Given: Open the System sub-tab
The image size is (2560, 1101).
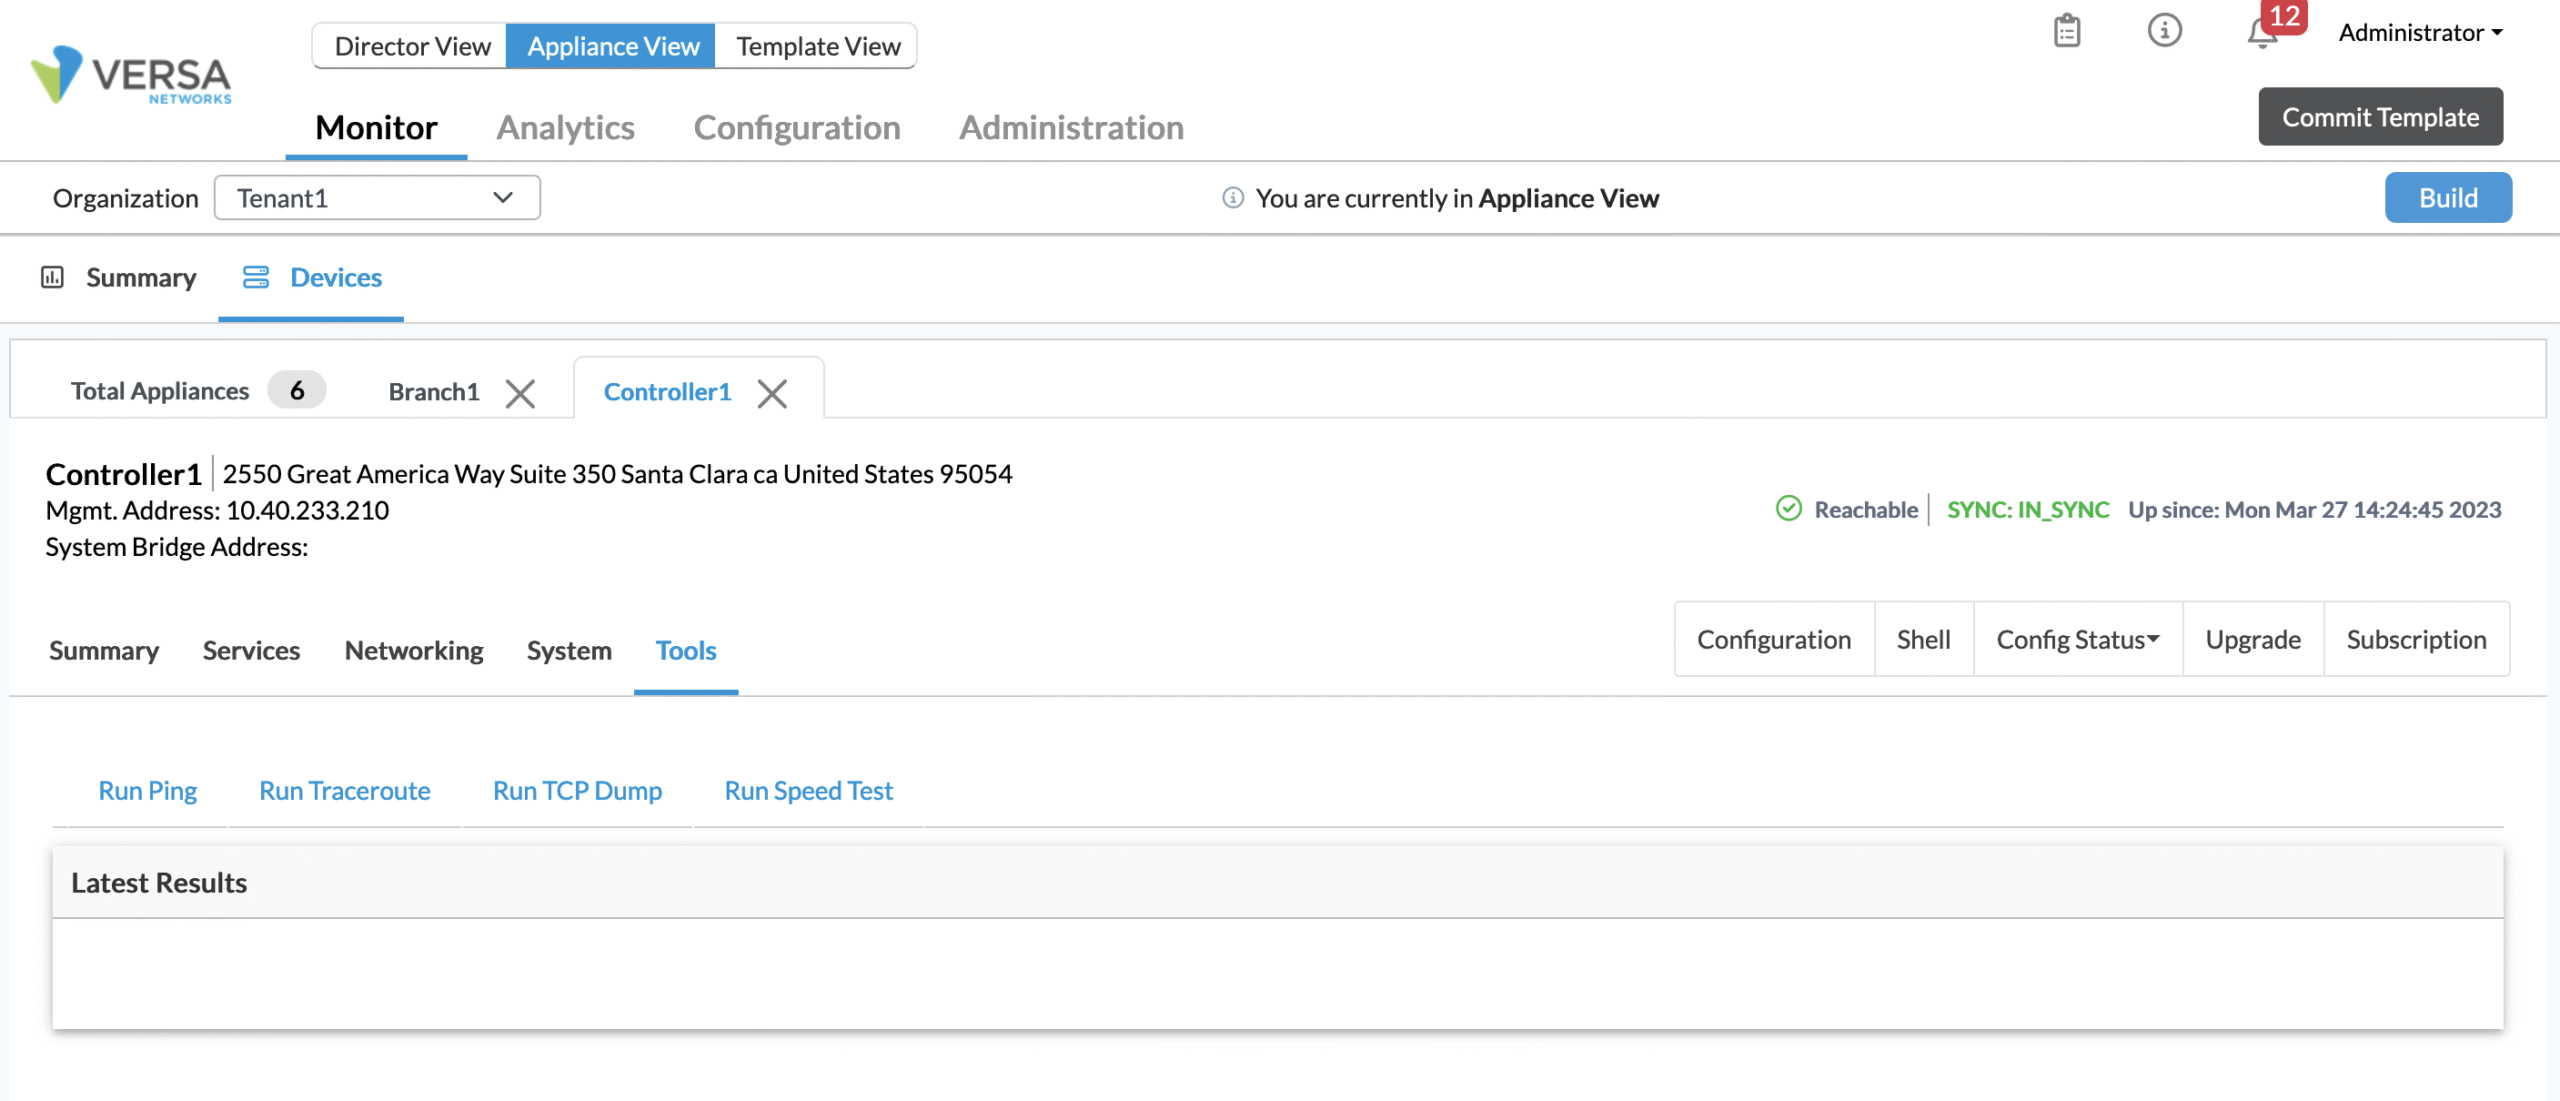Looking at the screenshot, I should (x=569, y=651).
